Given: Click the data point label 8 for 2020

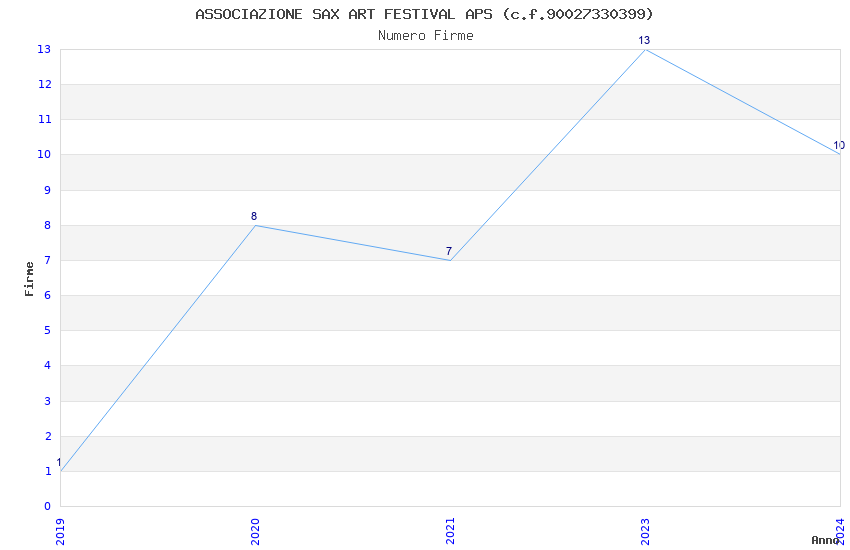Looking at the screenshot, I should 254,216.
